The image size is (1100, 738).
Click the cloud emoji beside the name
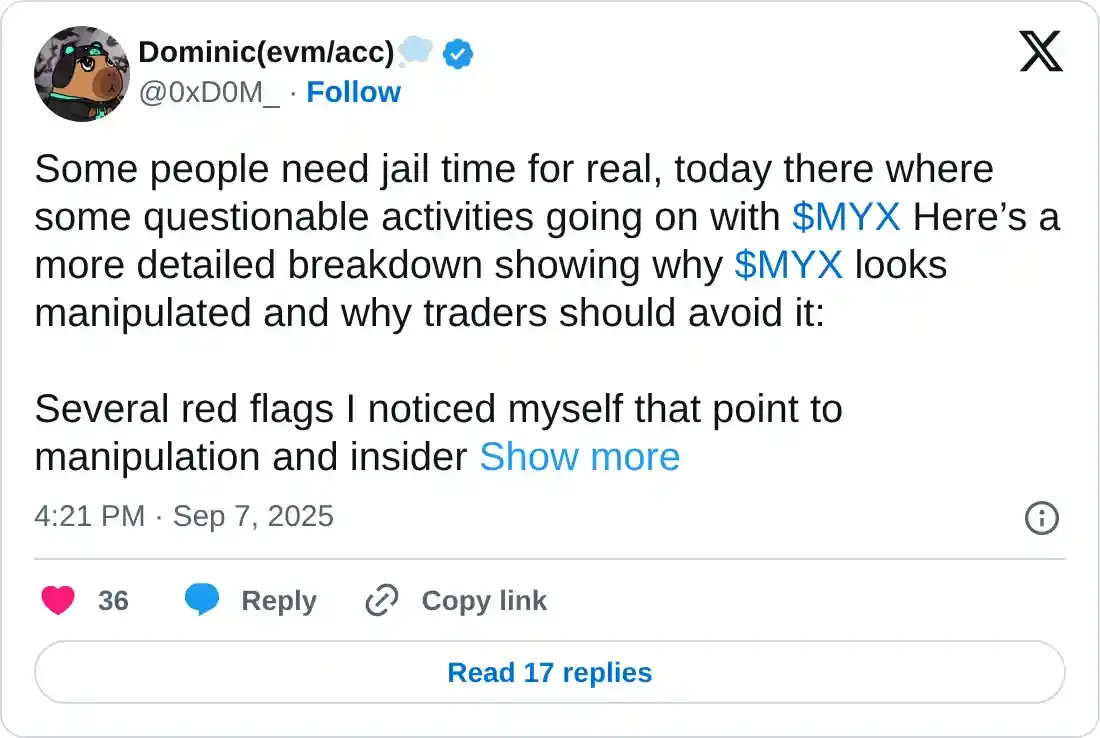415,51
